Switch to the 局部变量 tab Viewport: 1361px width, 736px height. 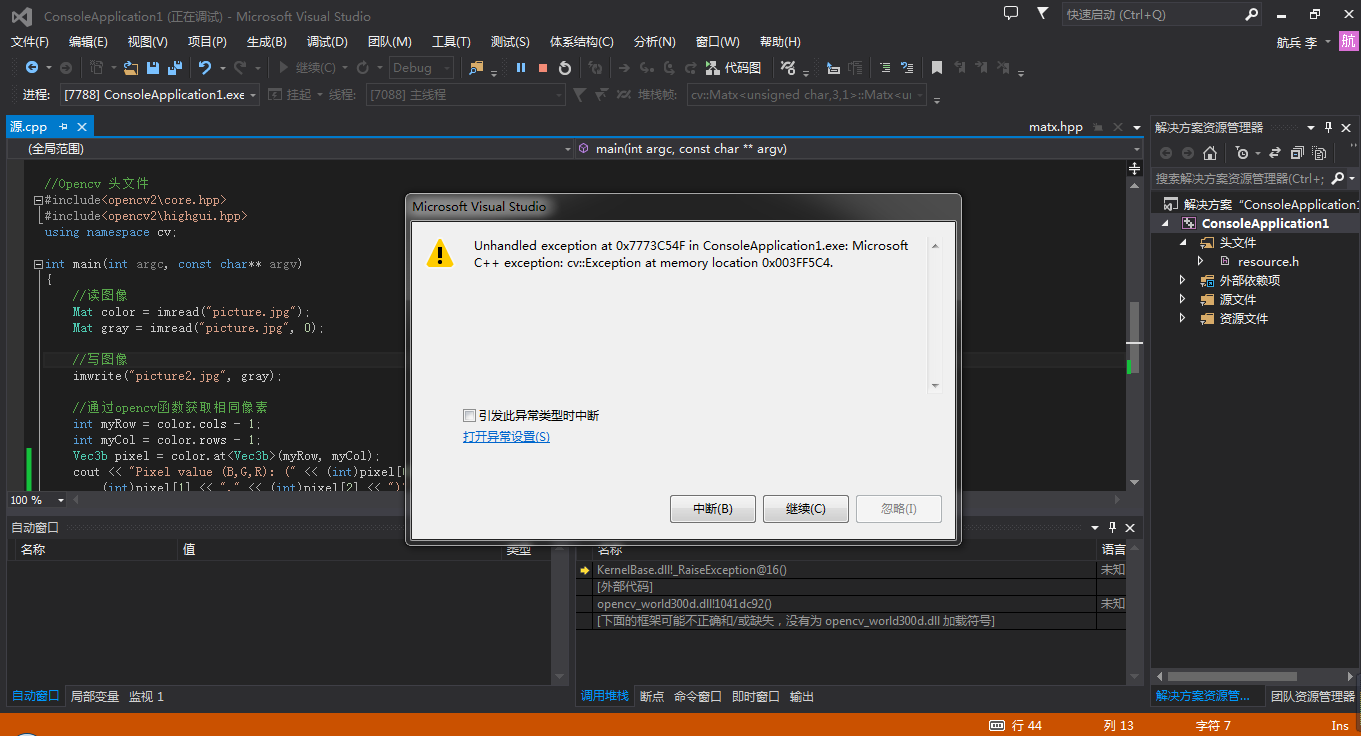tap(95, 696)
